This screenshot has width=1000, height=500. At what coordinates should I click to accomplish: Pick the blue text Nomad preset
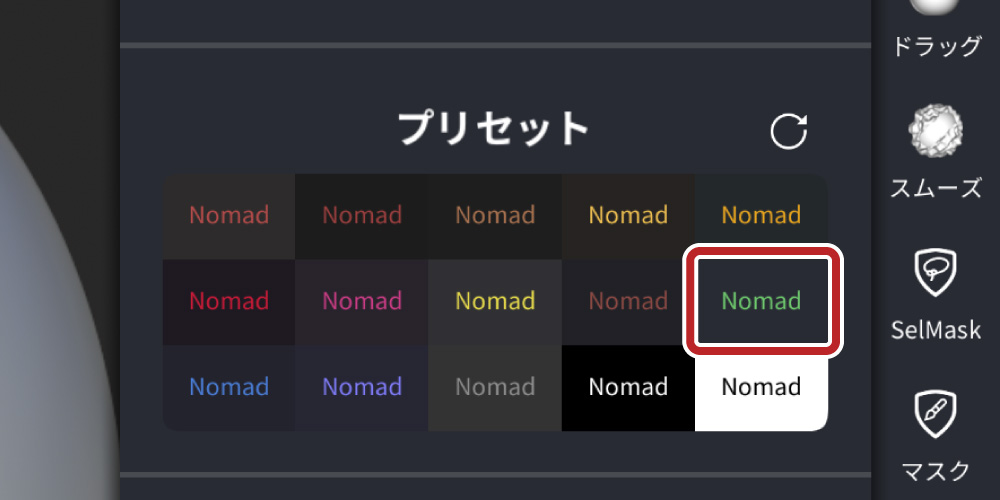pos(229,387)
